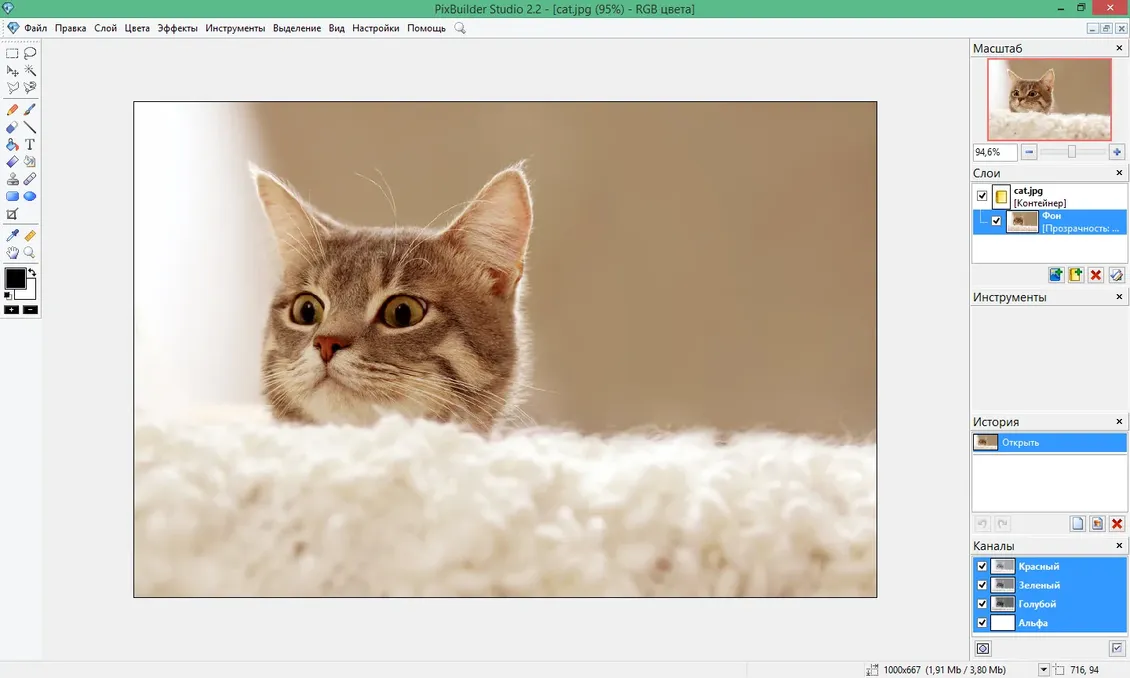Select the Magic Wand tool
This screenshot has width=1130, height=678.
tap(30, 71)
